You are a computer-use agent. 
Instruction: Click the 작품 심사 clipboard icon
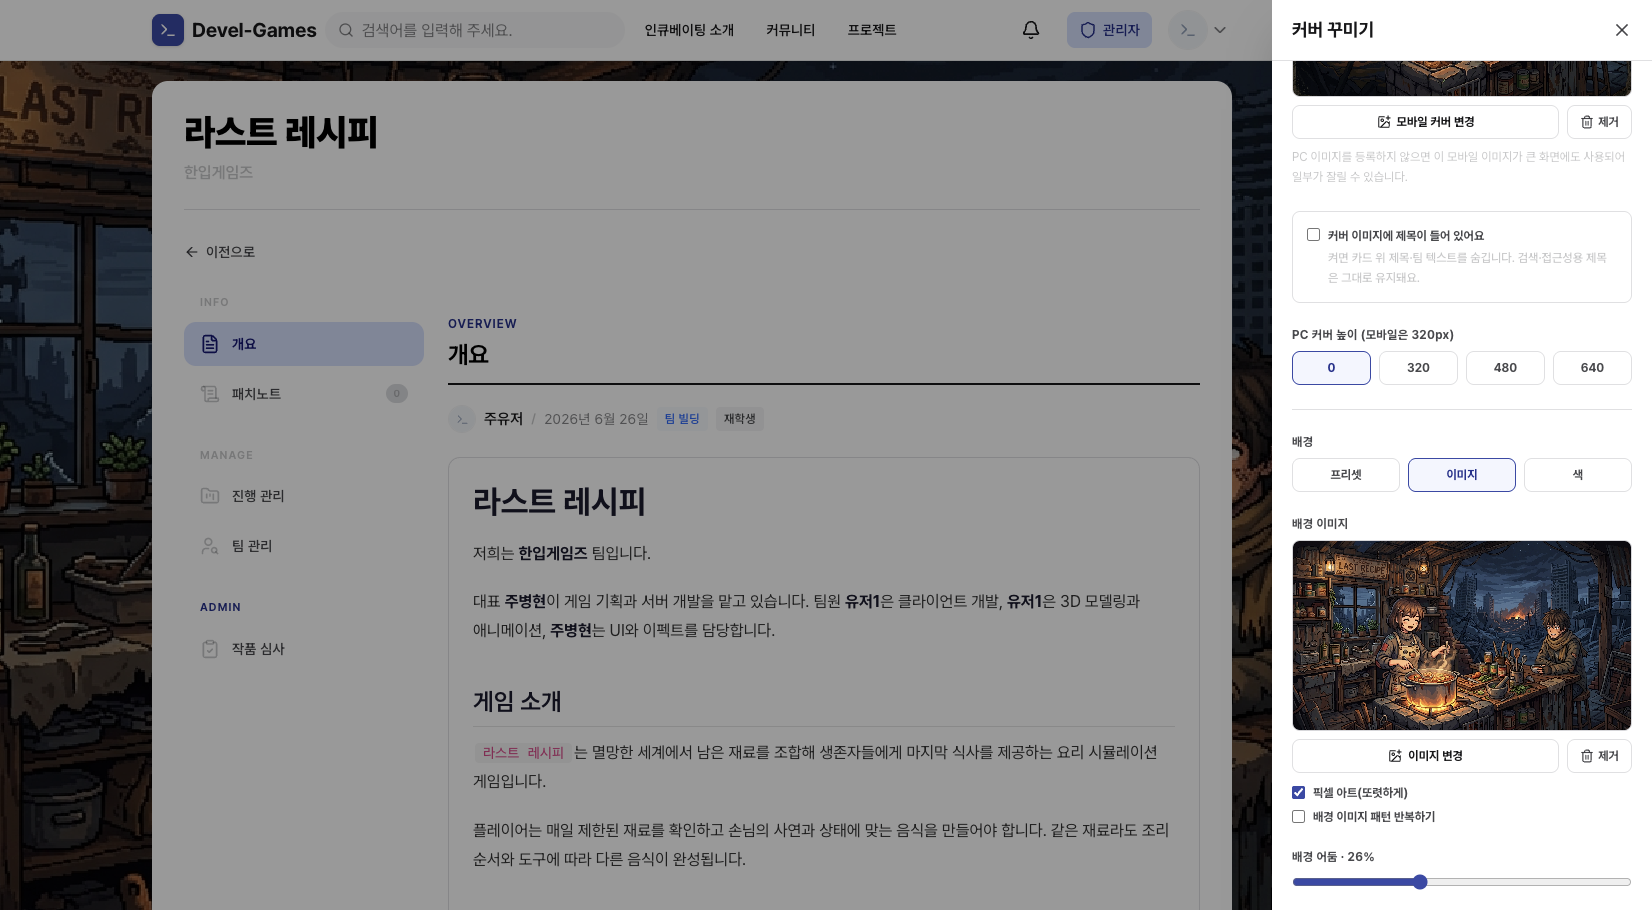click(210, 649)
